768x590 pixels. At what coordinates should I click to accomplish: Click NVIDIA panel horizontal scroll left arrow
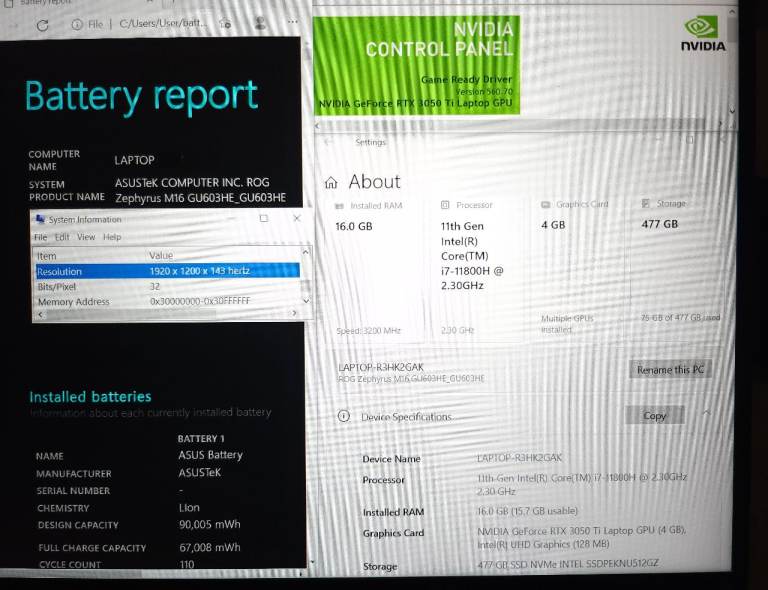point(317,126)
